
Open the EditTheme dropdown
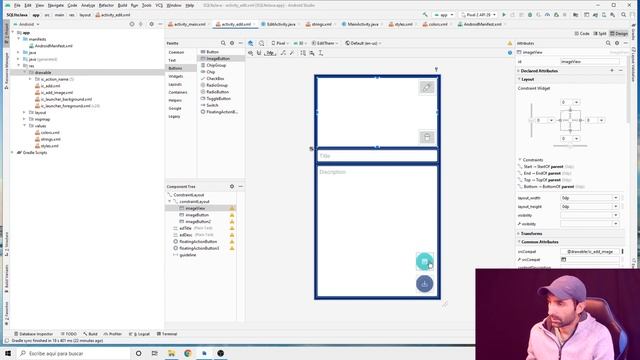(x=325, y=43)
